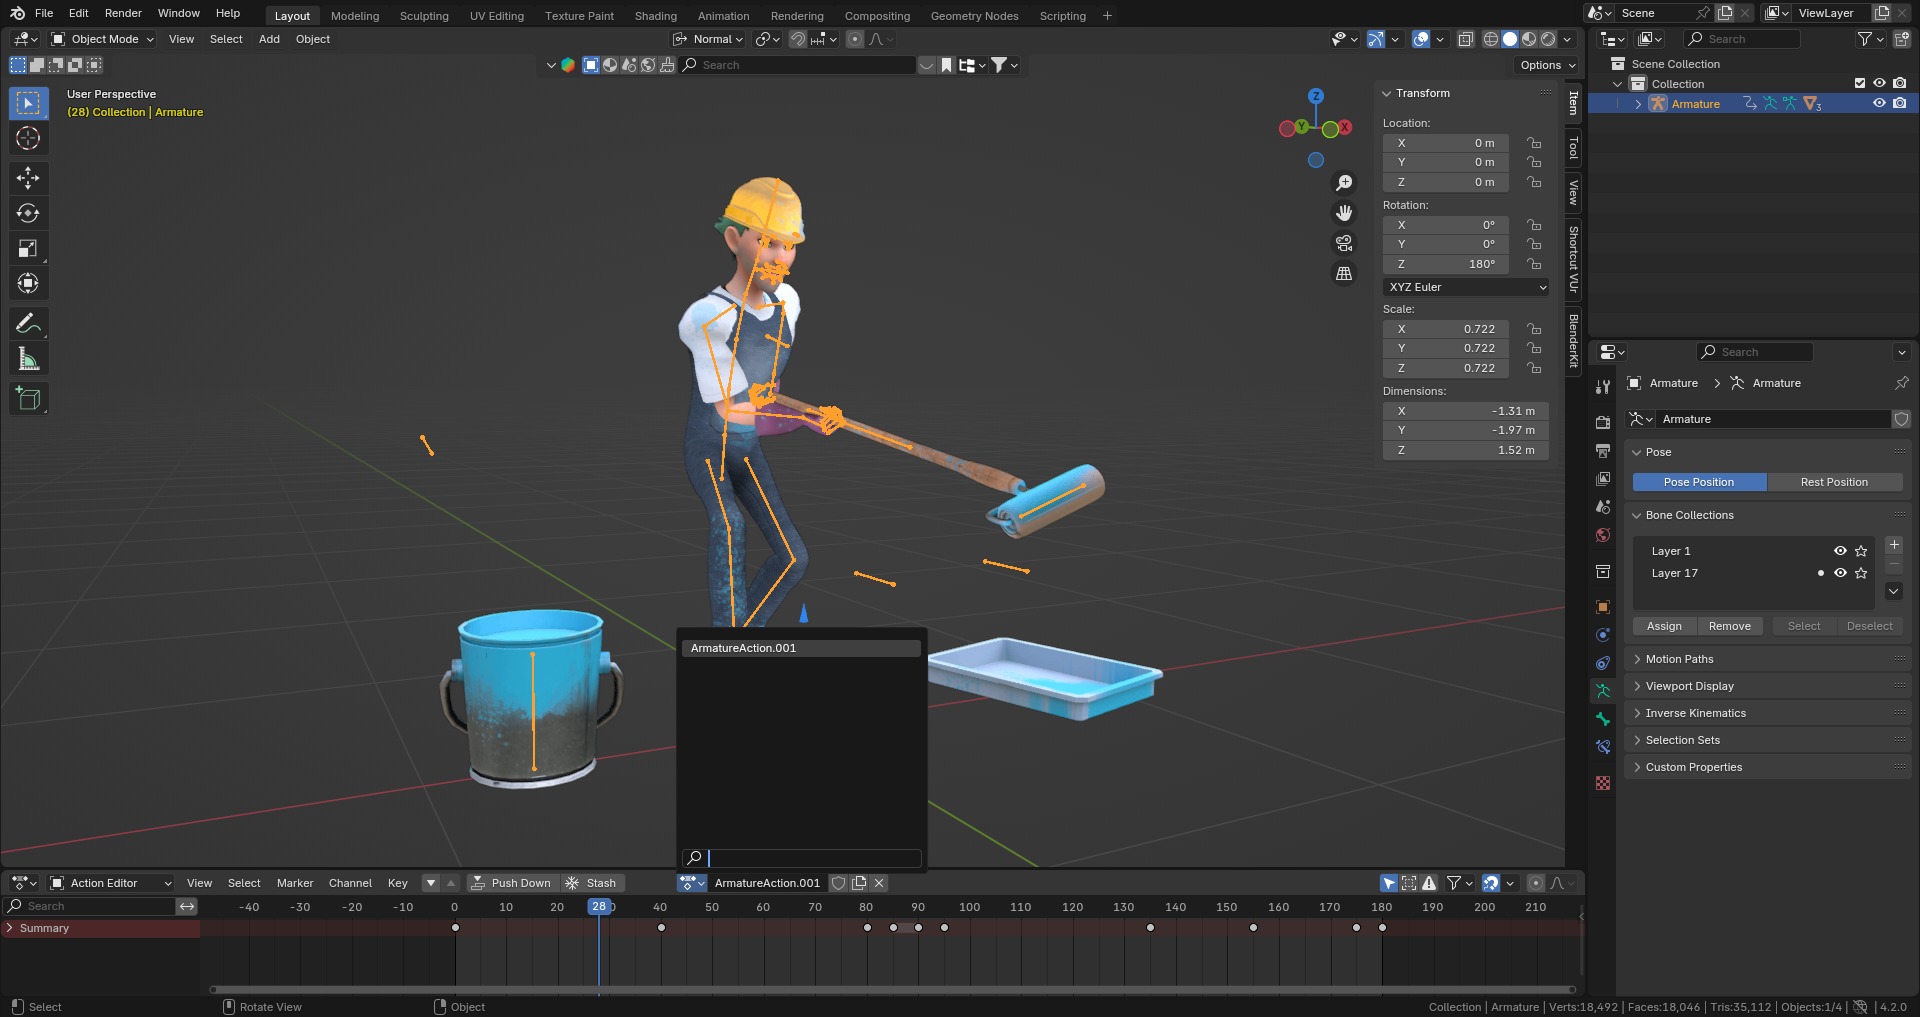Viewport: 1920px width, 1017px height.
Task: Toggle the camera view icon
Action: click(1344, 243)
